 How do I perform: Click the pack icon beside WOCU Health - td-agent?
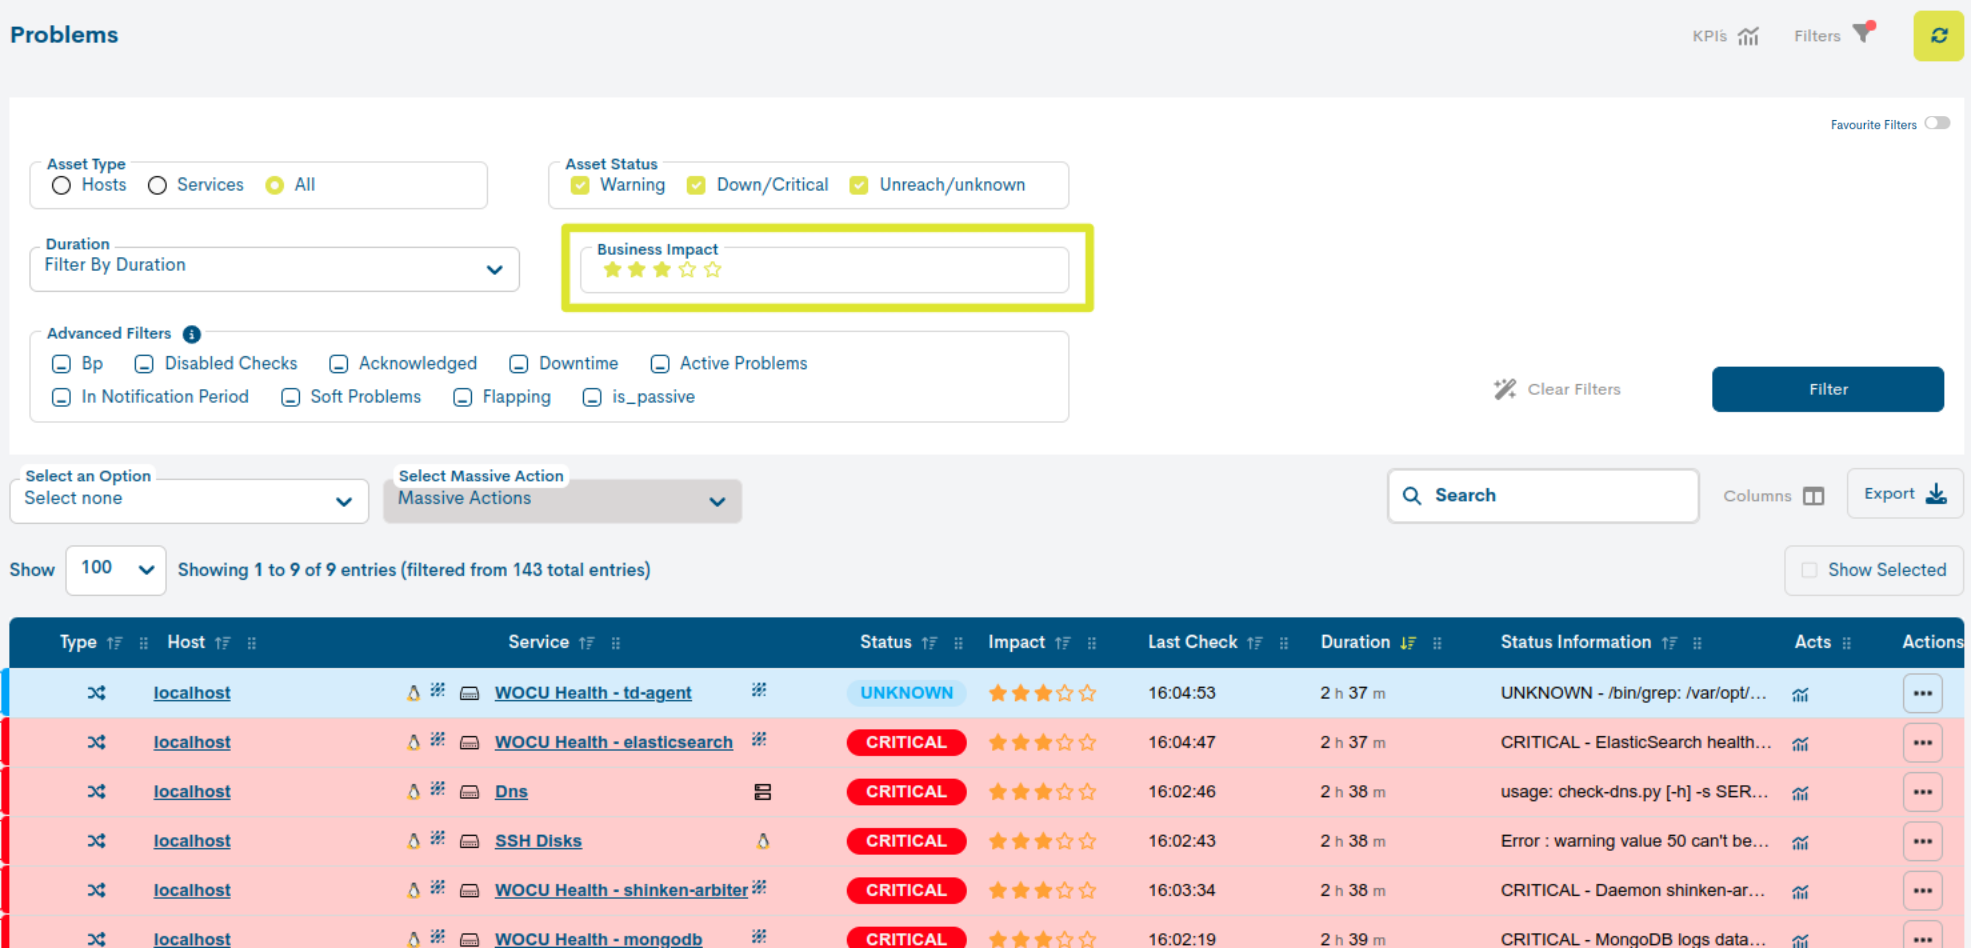click(759, 690)
